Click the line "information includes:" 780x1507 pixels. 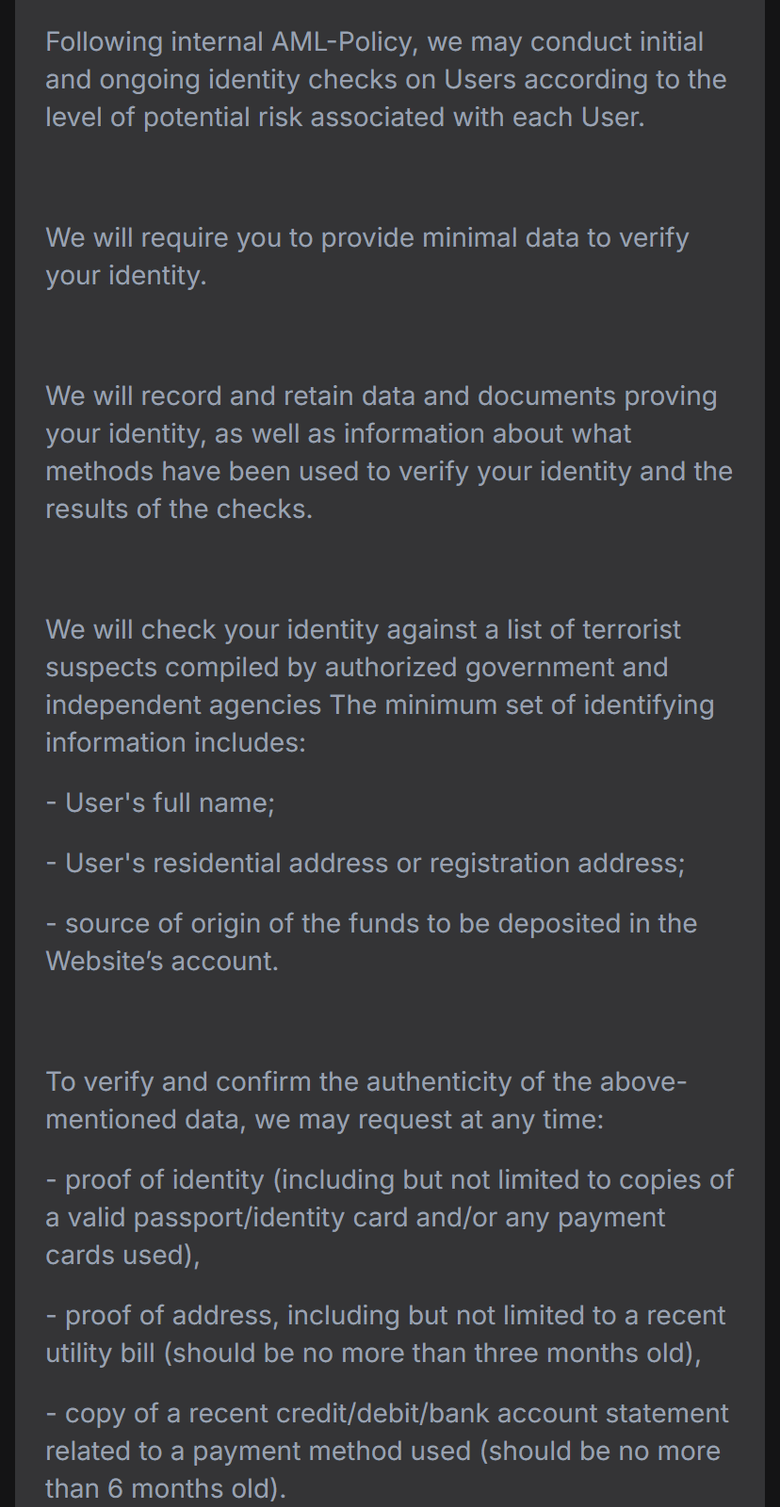[x=175, y=742]
